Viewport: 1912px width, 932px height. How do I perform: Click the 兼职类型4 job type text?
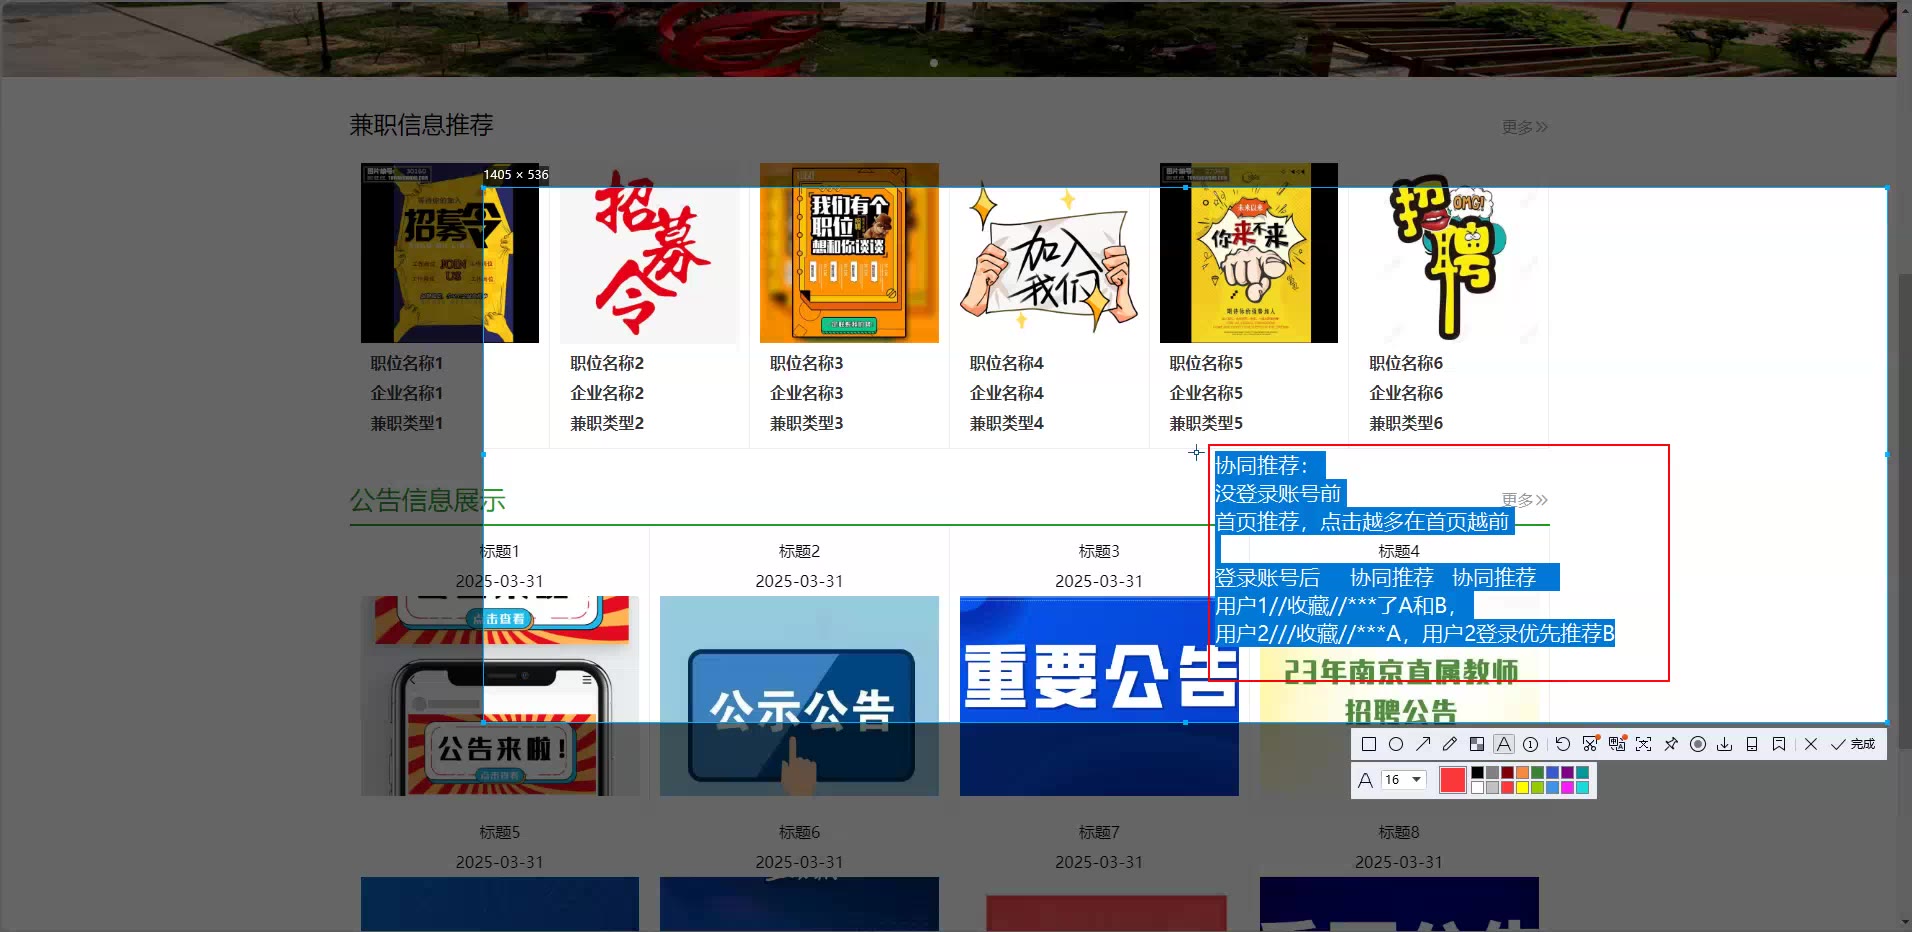click(x=1007, y=423)
